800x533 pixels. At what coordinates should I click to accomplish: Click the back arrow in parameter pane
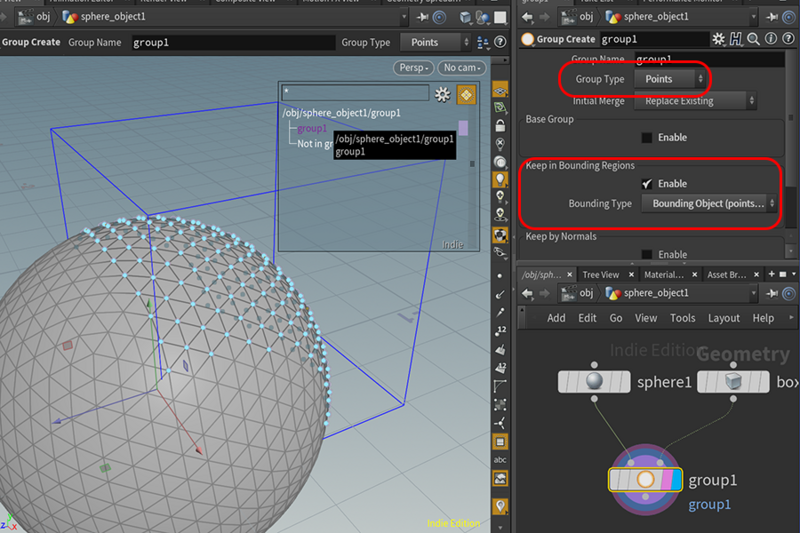point(528,17)
